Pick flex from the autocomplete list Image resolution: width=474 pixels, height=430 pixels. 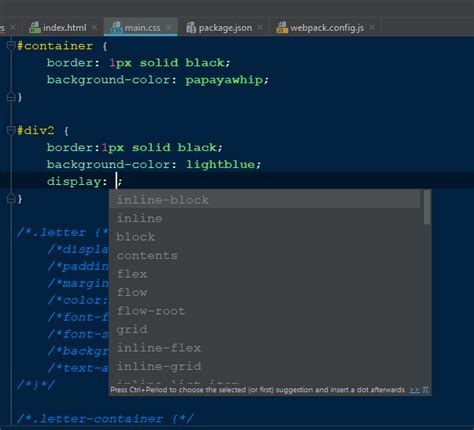[265, 274]
